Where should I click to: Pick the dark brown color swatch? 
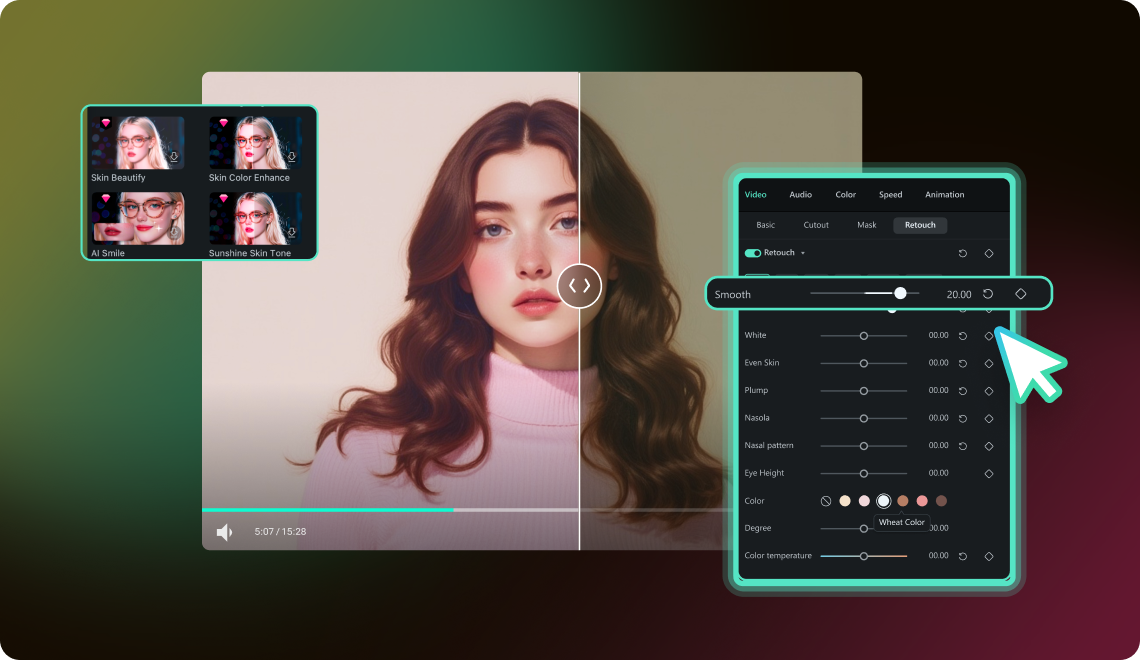click(942, 501)
